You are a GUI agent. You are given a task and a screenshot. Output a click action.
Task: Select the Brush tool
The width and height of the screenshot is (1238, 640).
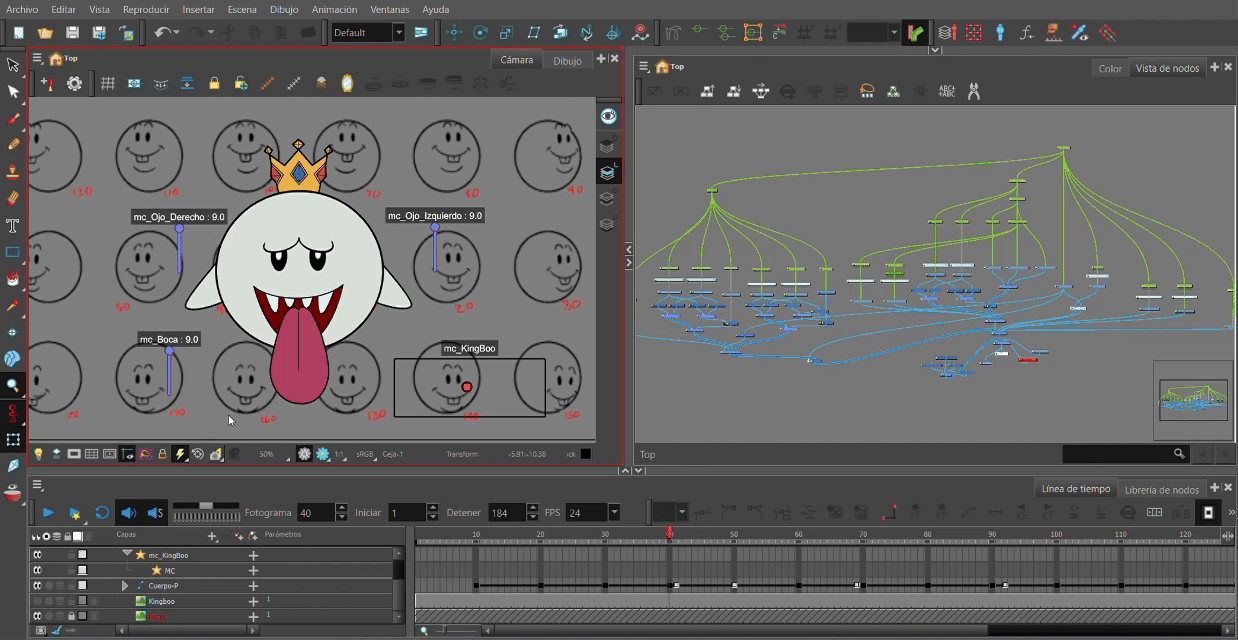tap(13, 119)
